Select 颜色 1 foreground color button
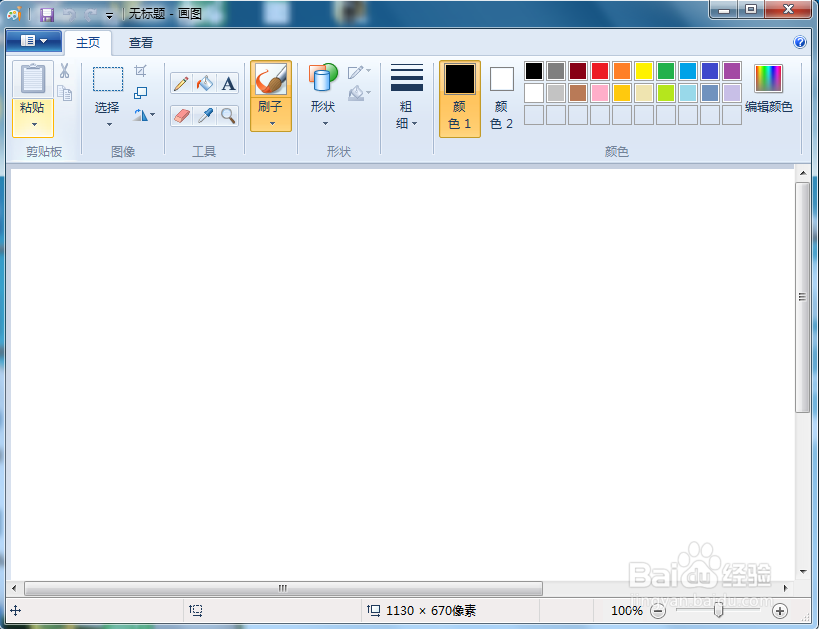This screenshot has width=819, height=629. [460, 99]
